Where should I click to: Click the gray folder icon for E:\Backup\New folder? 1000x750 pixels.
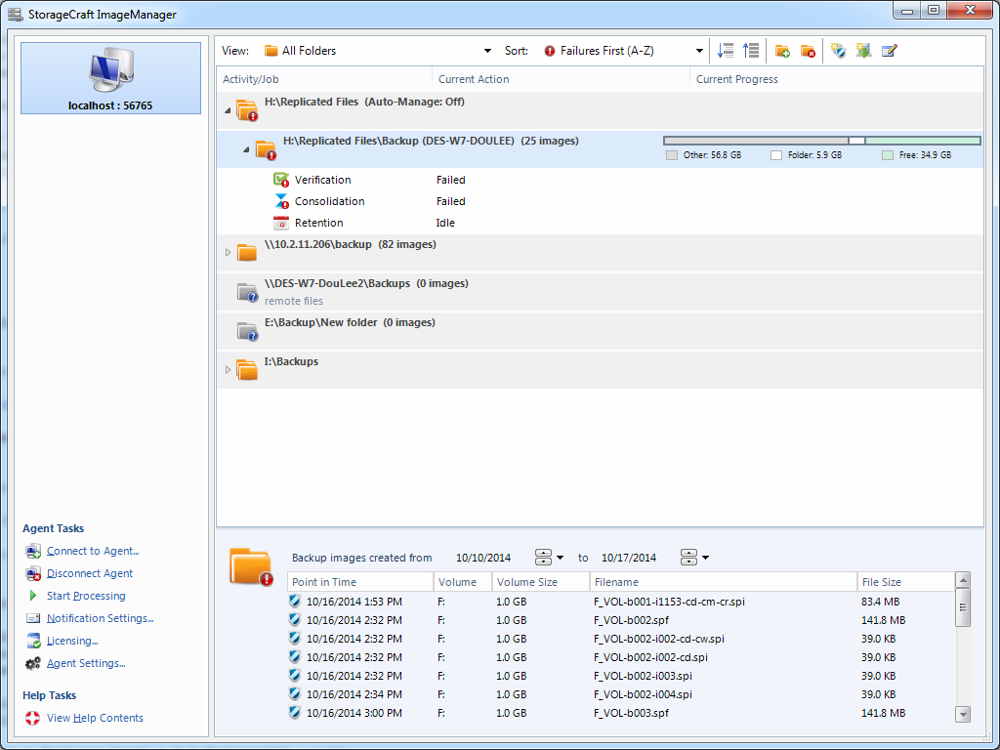[247, 332]
